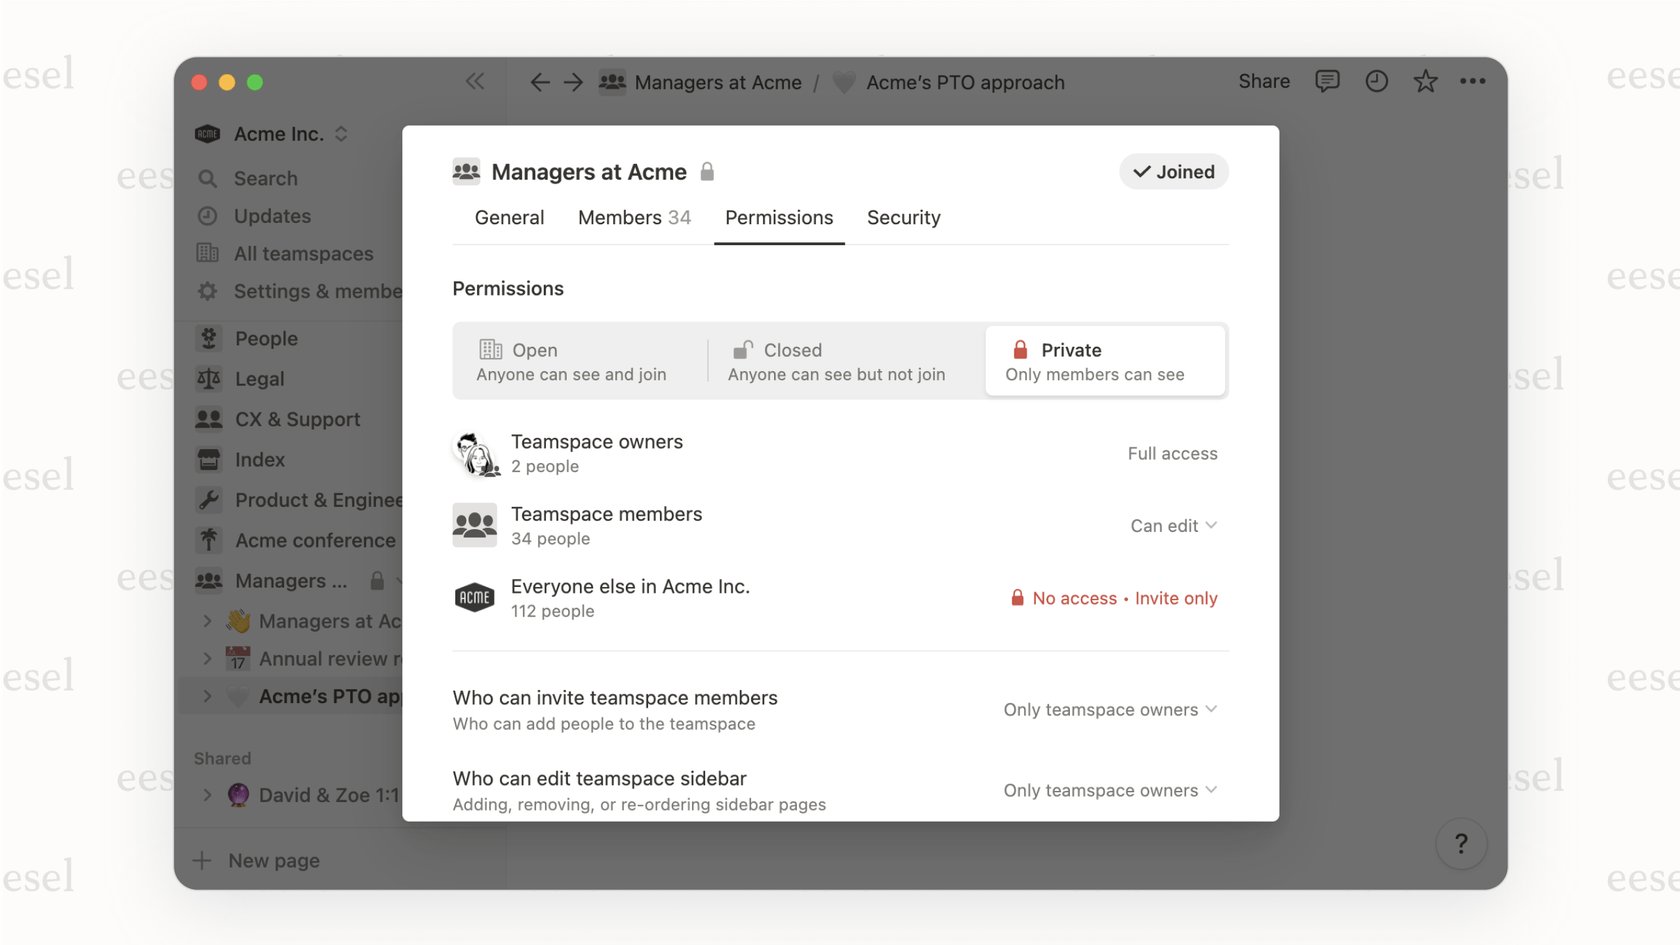Collapse the sidebar using the double-chevron icon

click(x=474, y=82)
